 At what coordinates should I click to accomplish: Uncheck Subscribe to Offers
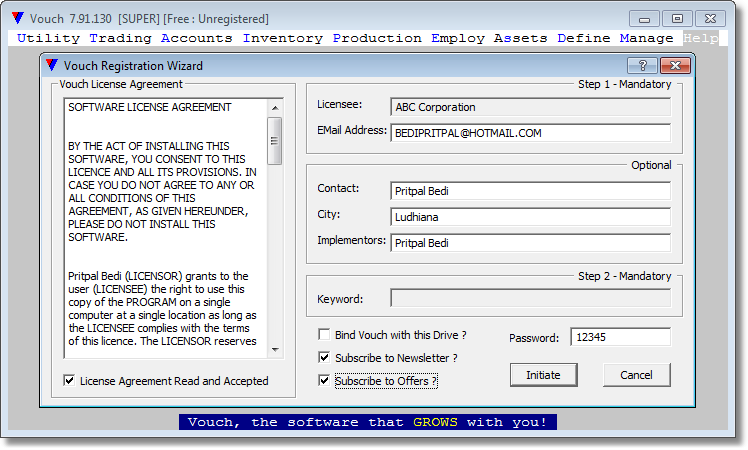click(x=324, y=380)
